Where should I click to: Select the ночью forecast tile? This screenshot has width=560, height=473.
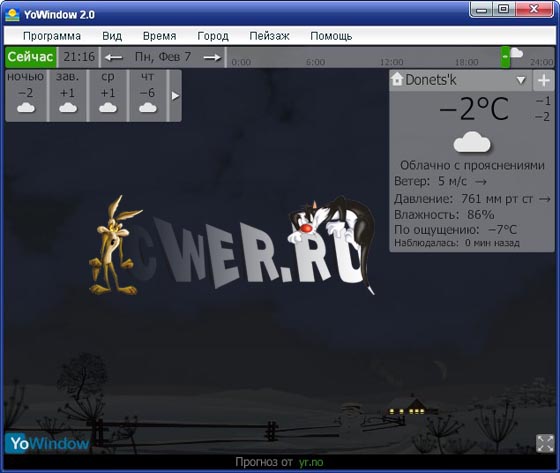point(26,95)
